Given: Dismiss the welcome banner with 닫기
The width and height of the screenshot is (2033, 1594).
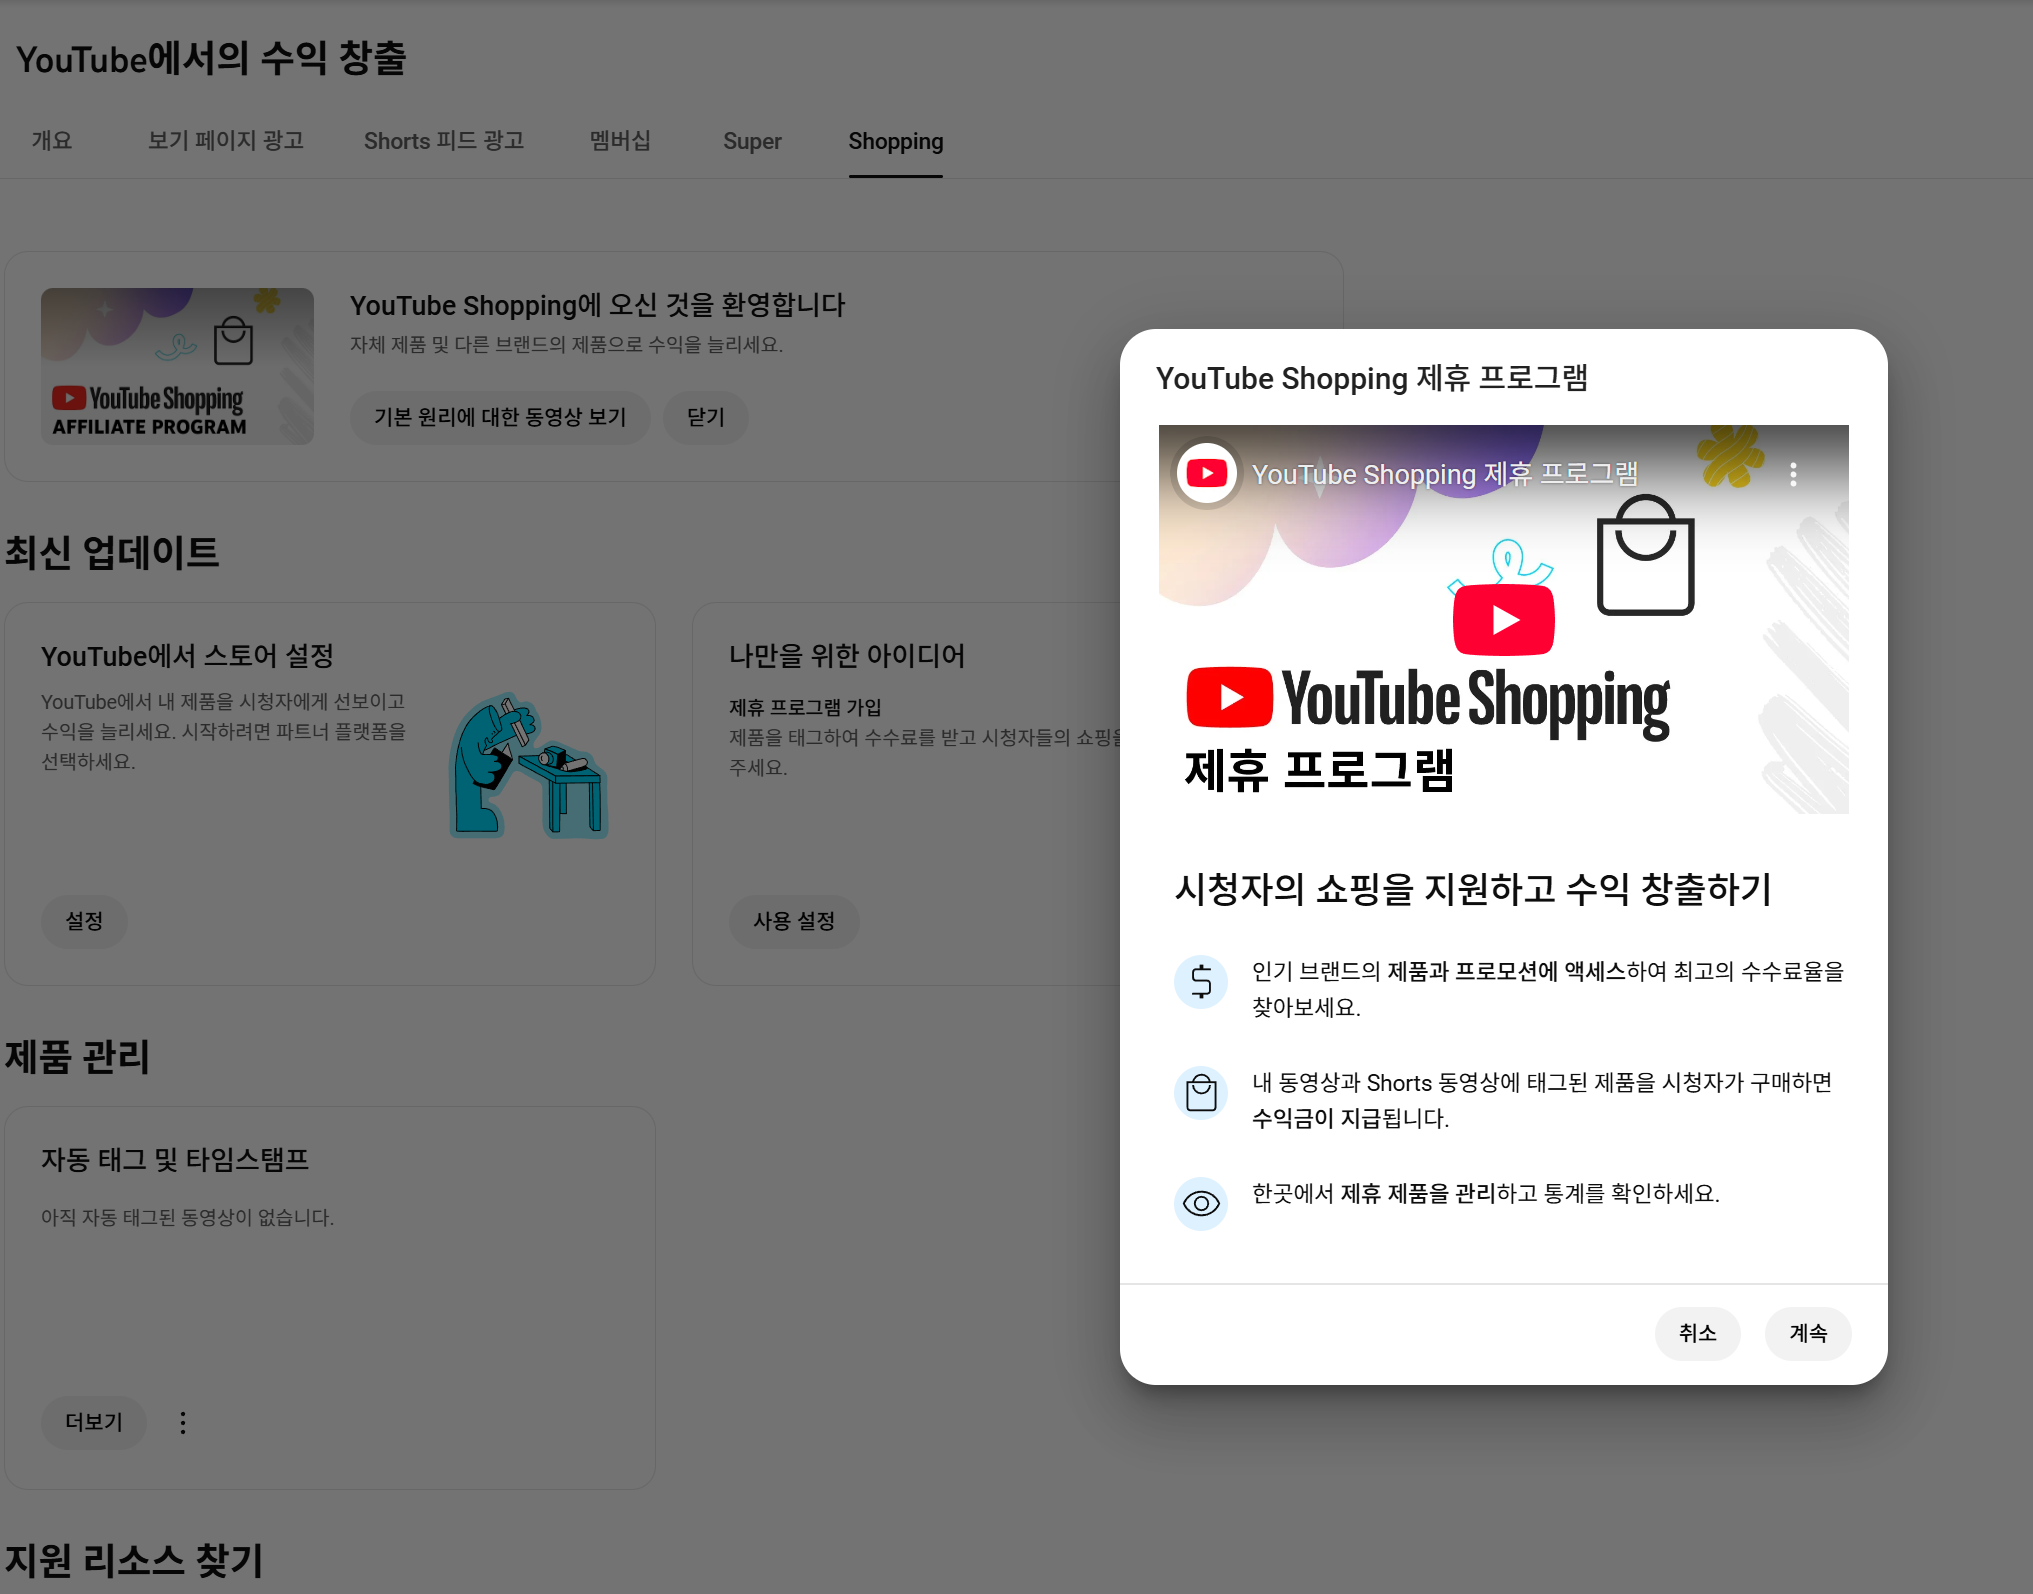Looking at the screenshot, I should (x=705, y=417).
